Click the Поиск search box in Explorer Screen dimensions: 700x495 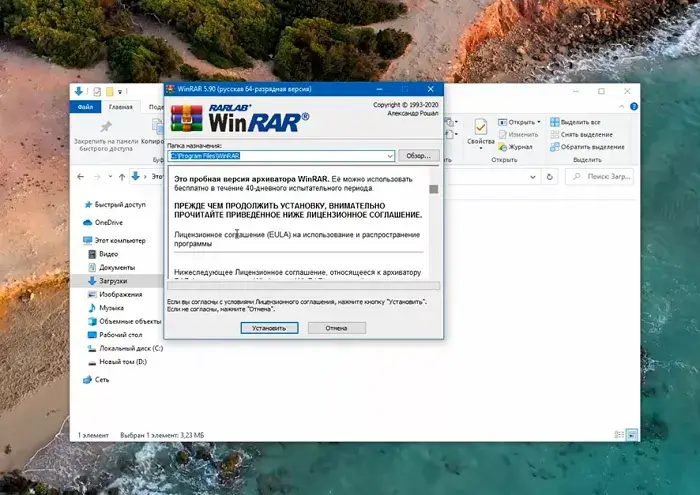point(600,177)
